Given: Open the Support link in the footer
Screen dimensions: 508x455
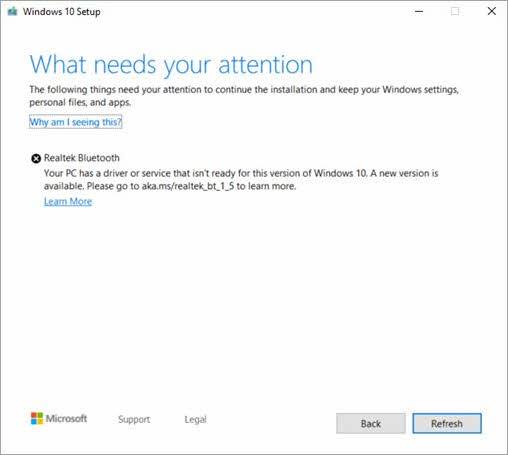Looking at the screenshot, I should coord(134,419).
